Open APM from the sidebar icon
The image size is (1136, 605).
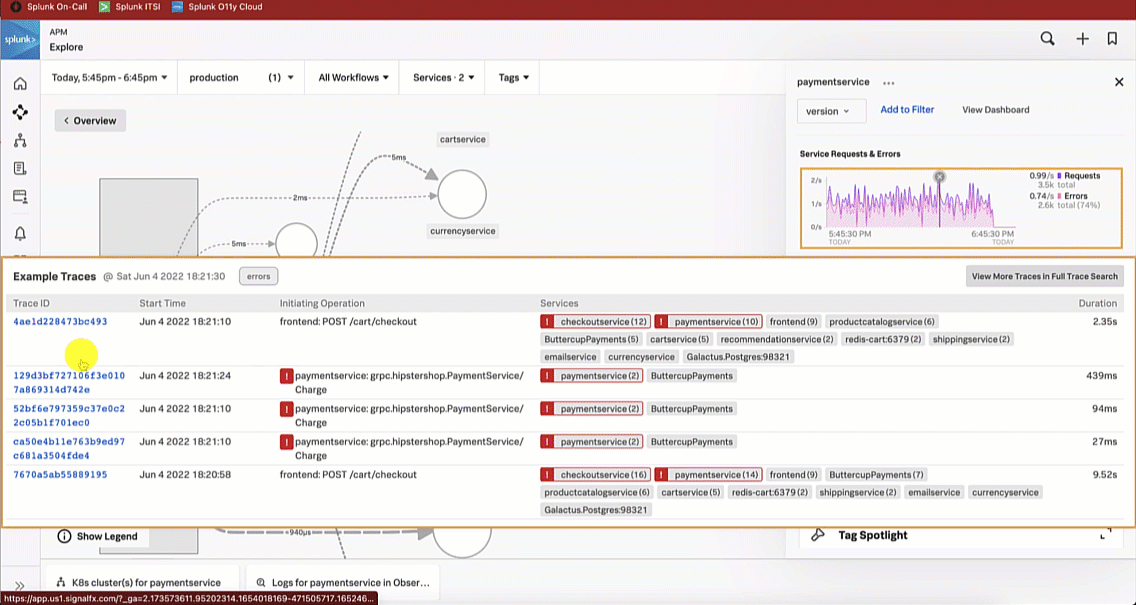(20, 112)
